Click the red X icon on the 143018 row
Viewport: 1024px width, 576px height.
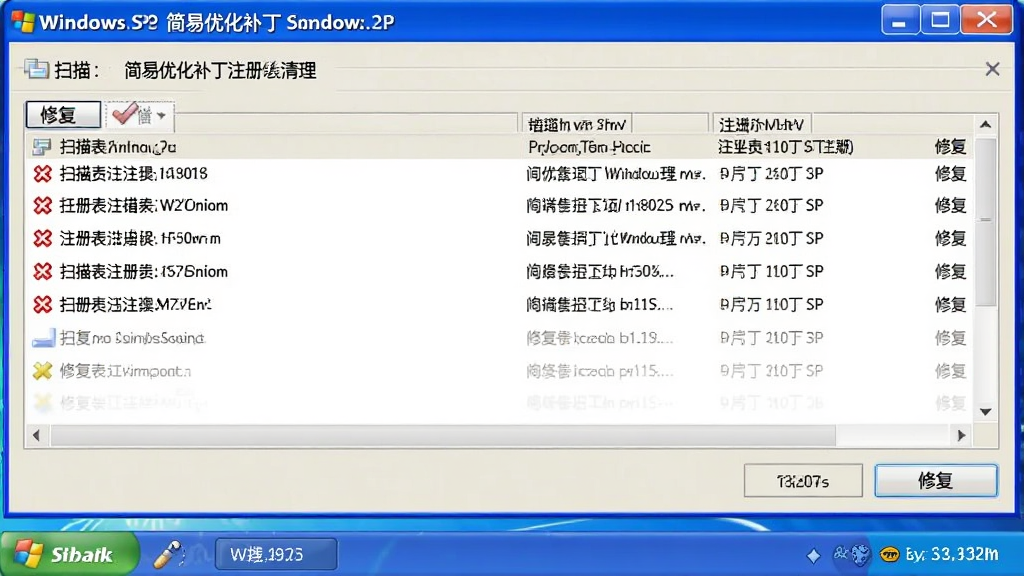pos(42,174)
